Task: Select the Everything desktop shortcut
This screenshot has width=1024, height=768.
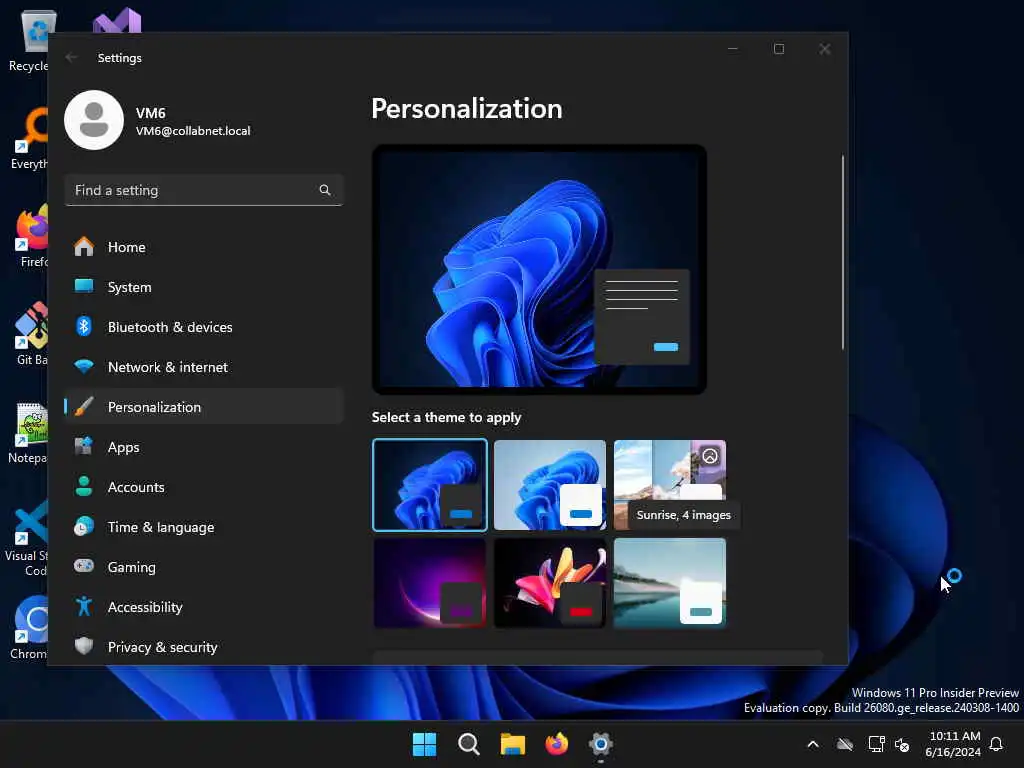Action: [x=28, y=138]
